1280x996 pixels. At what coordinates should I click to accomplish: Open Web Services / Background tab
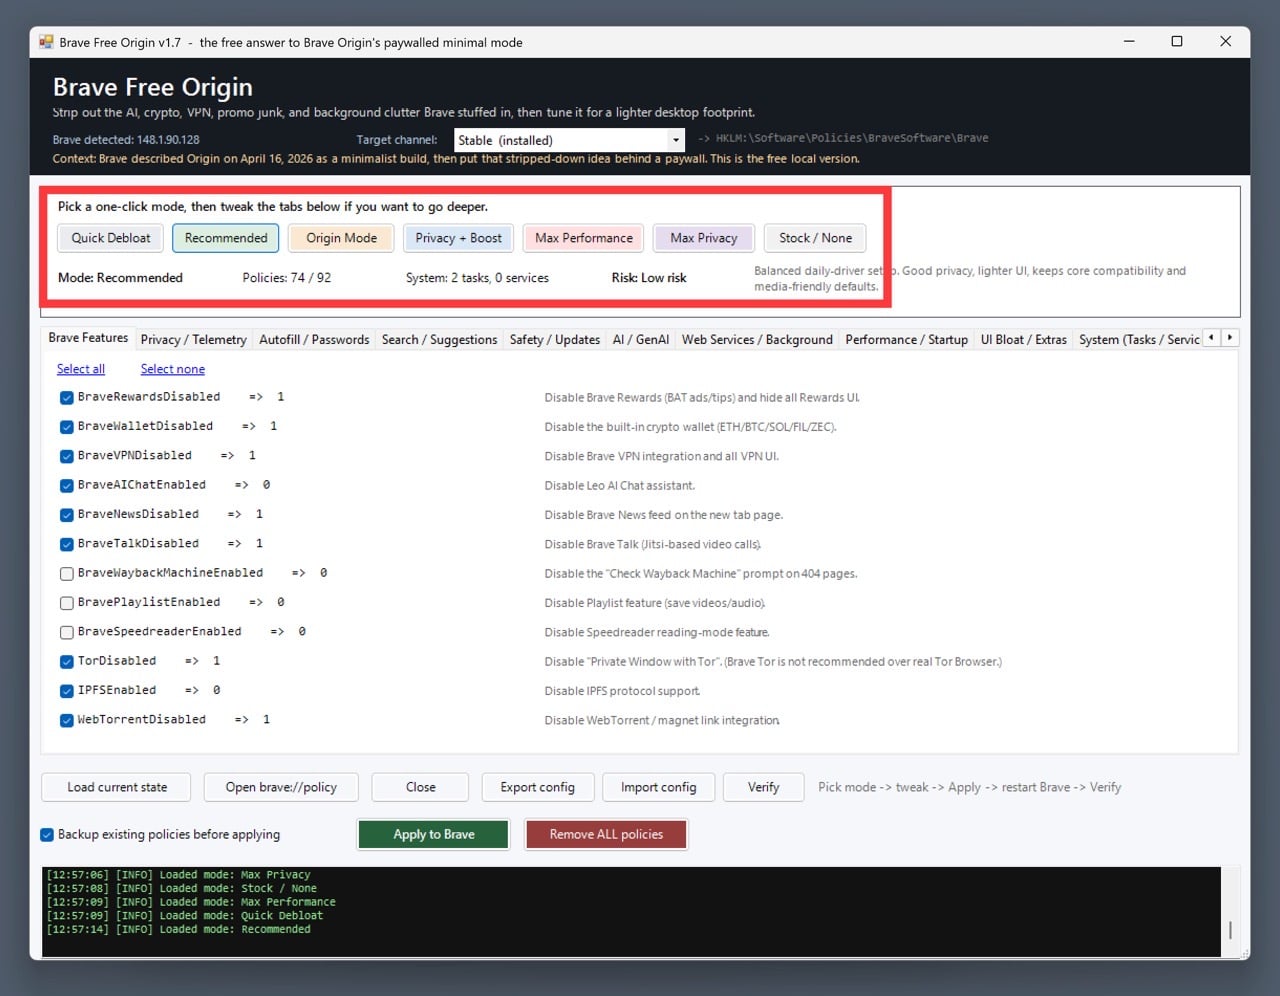(x=757, y=340)
